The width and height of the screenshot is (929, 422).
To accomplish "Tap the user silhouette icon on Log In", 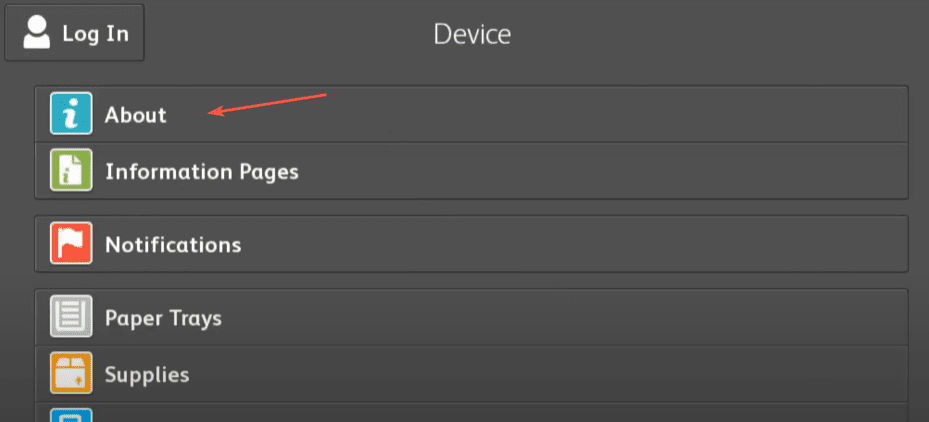I will 37,32.
